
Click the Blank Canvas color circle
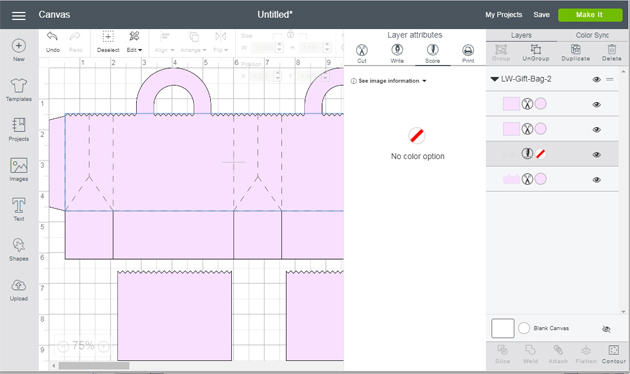click(524, 328)
